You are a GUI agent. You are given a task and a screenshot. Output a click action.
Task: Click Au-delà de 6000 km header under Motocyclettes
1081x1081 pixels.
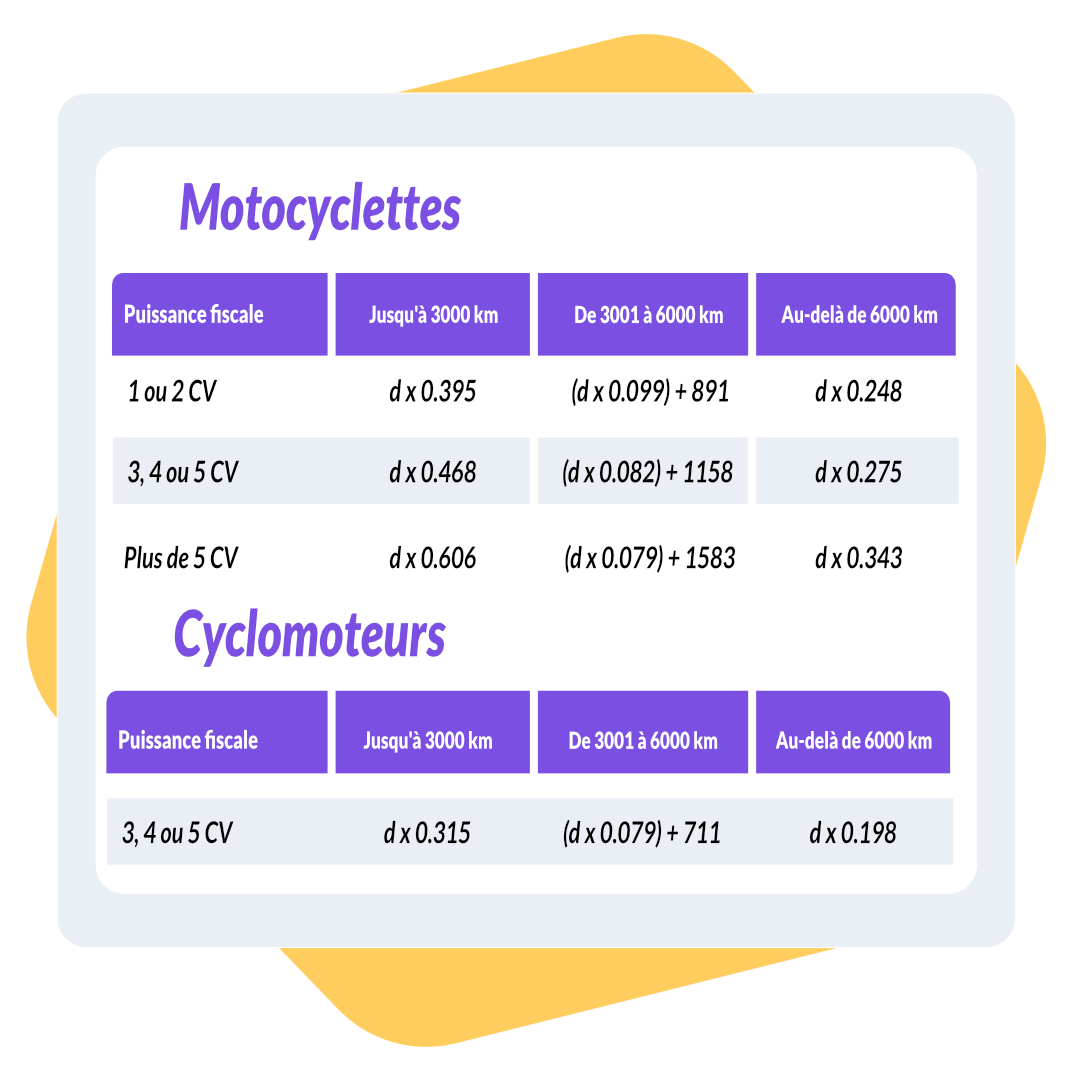pos(859,315)
